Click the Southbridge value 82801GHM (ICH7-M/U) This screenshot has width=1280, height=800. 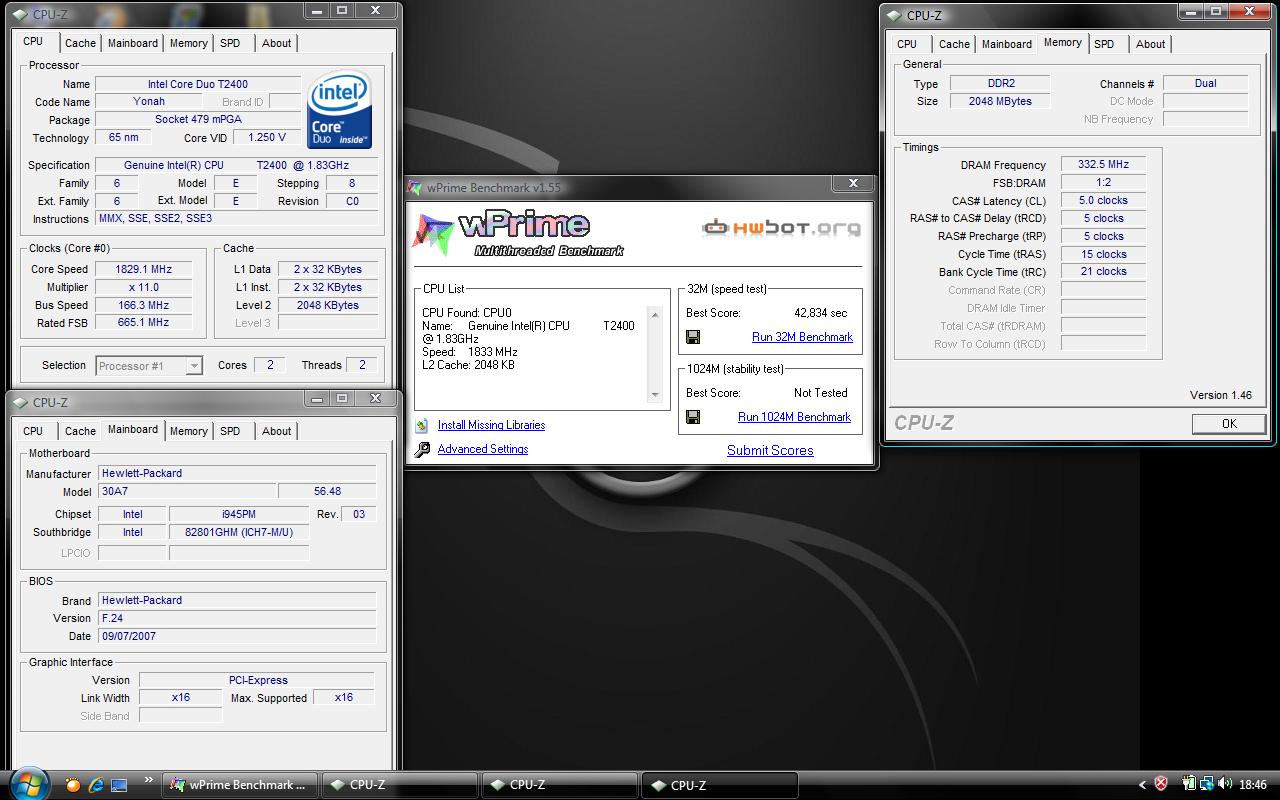[x=239, y=532]
